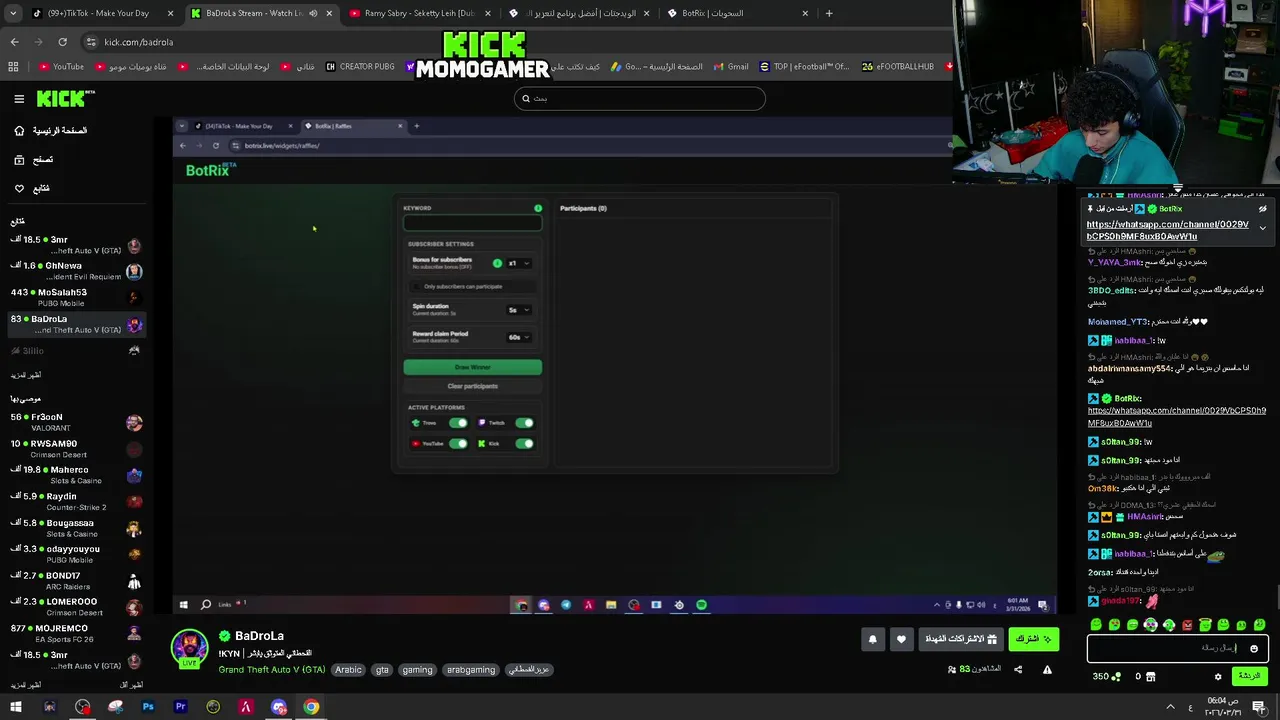Click BaDroLa's LIVE avatar
Viewport: 1280px width, 720px height.
click(x=189, y=648)
